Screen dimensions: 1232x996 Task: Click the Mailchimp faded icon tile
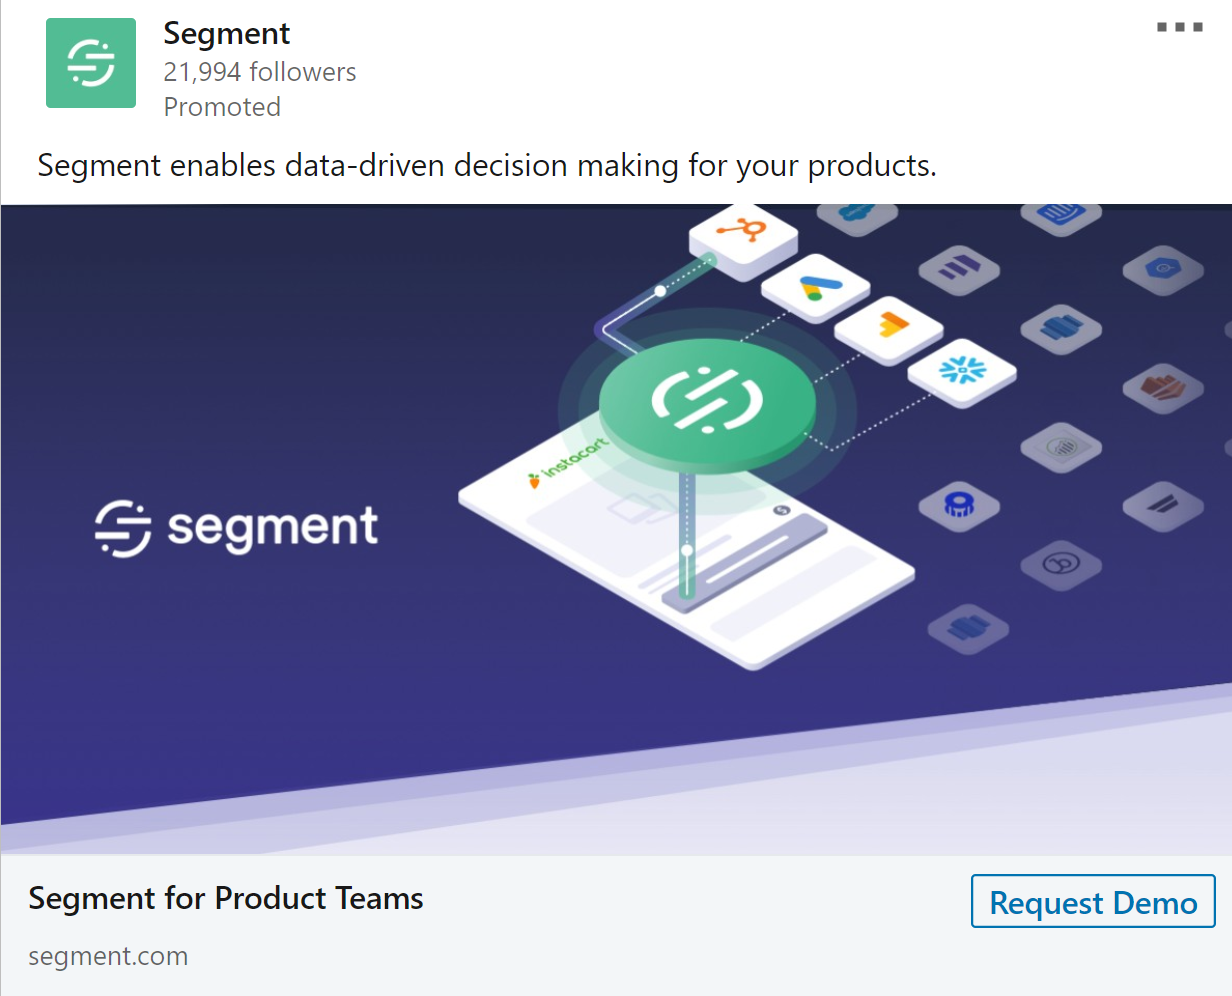pos(1061,565)
